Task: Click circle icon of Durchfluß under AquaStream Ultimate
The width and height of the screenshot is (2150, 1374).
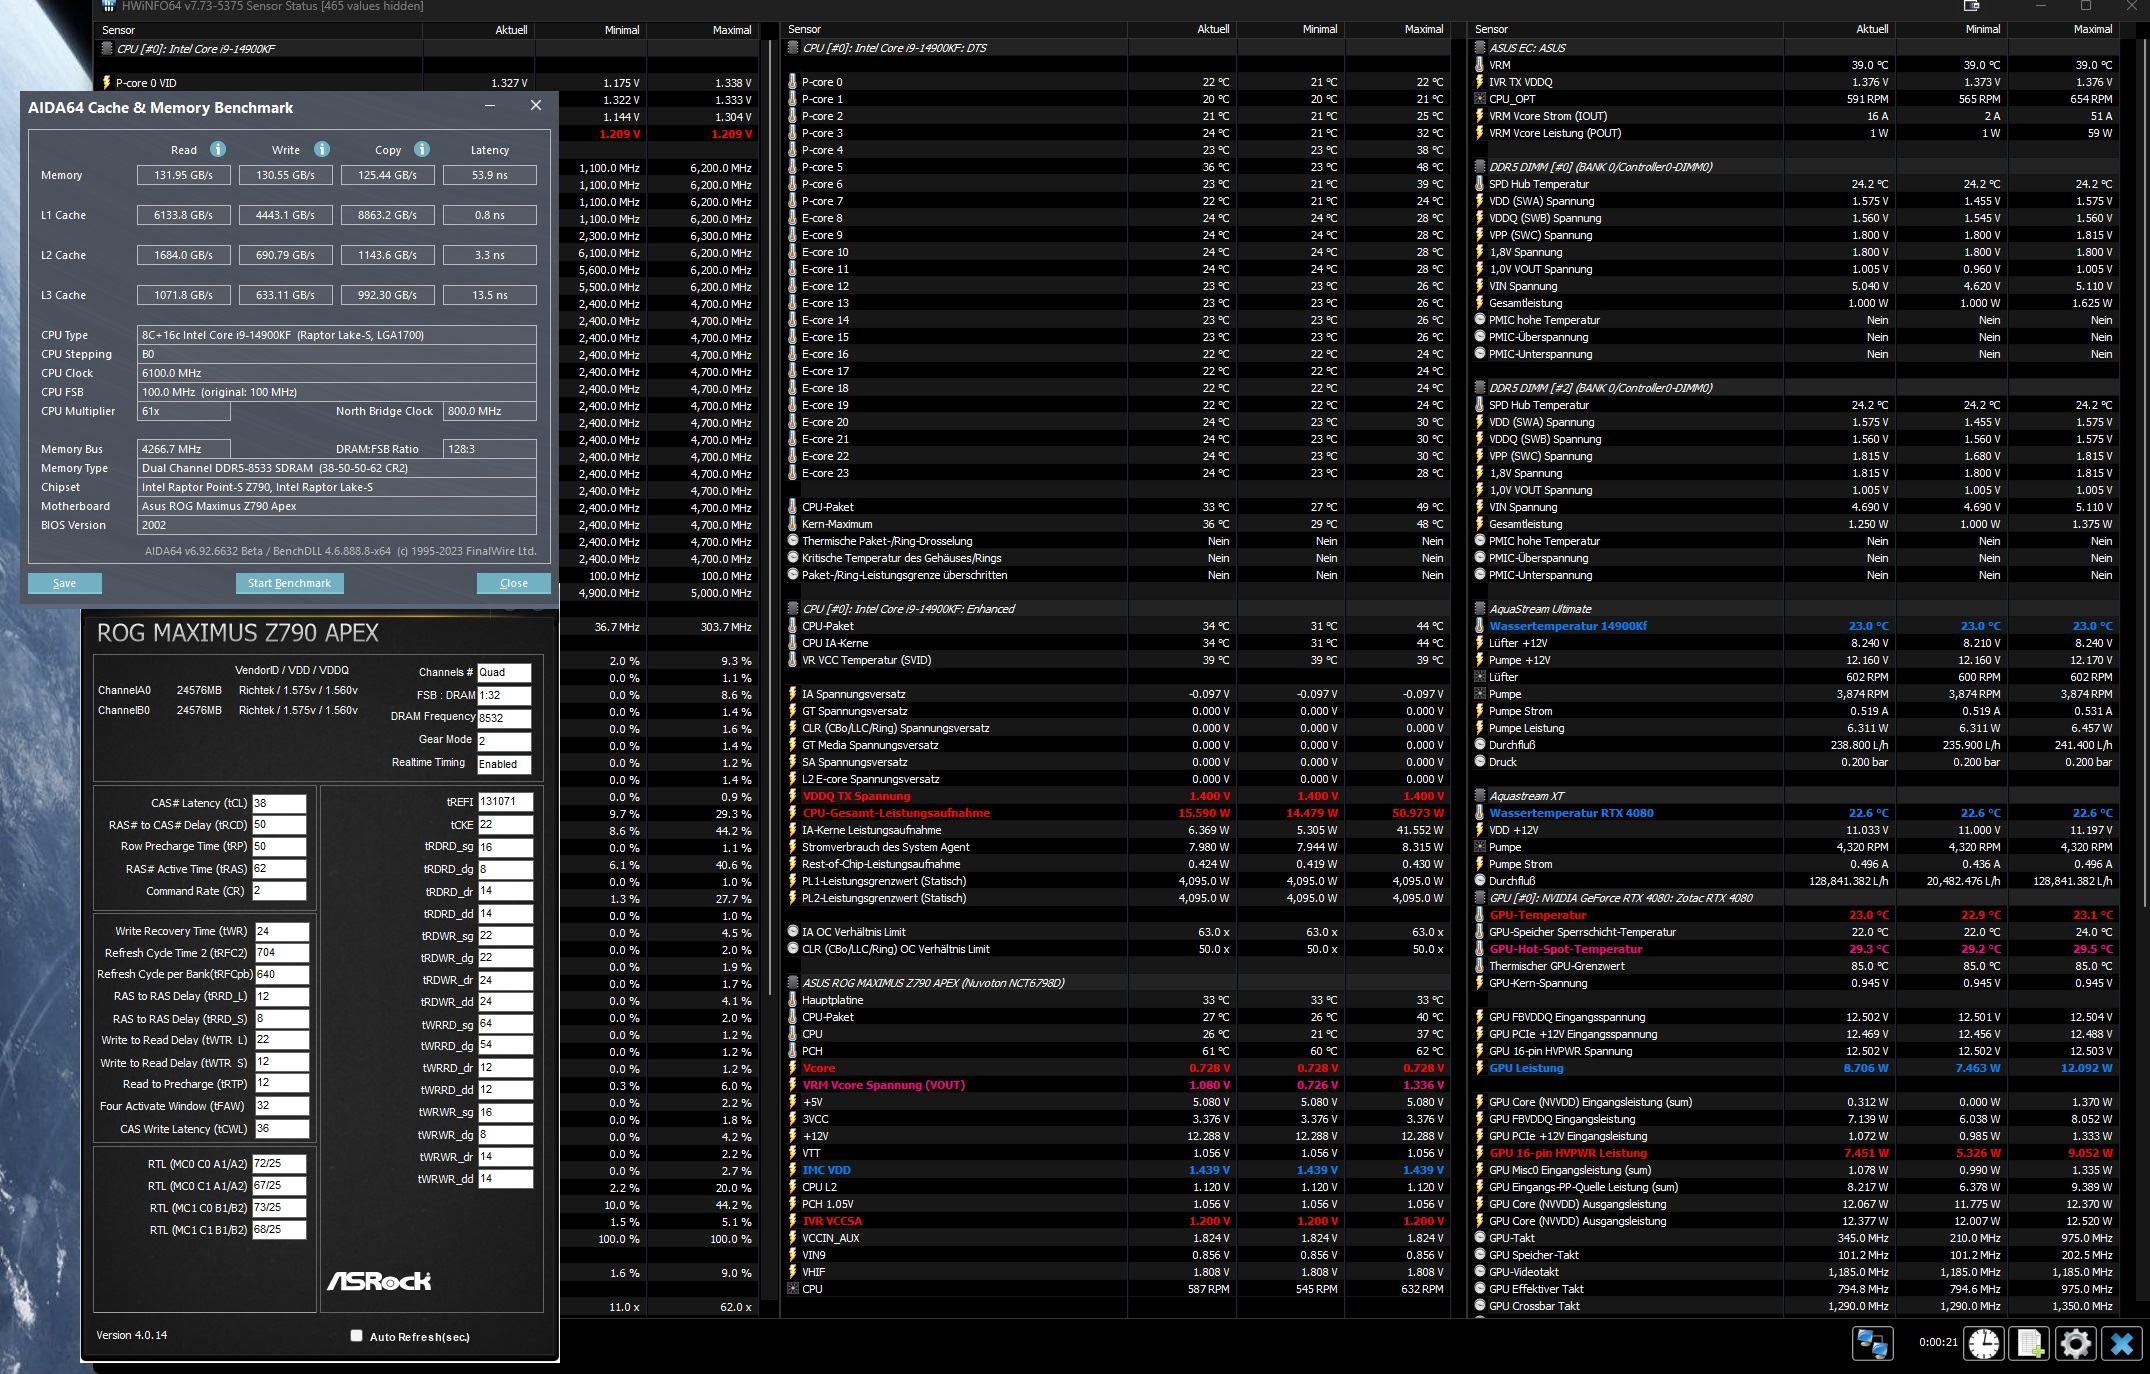Action: 1480,745
